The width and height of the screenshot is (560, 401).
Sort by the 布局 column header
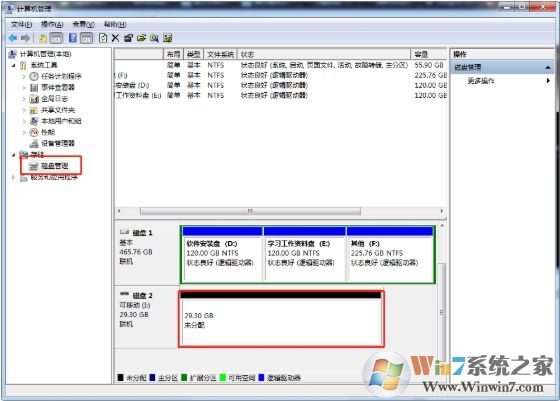tap(173, 54)
